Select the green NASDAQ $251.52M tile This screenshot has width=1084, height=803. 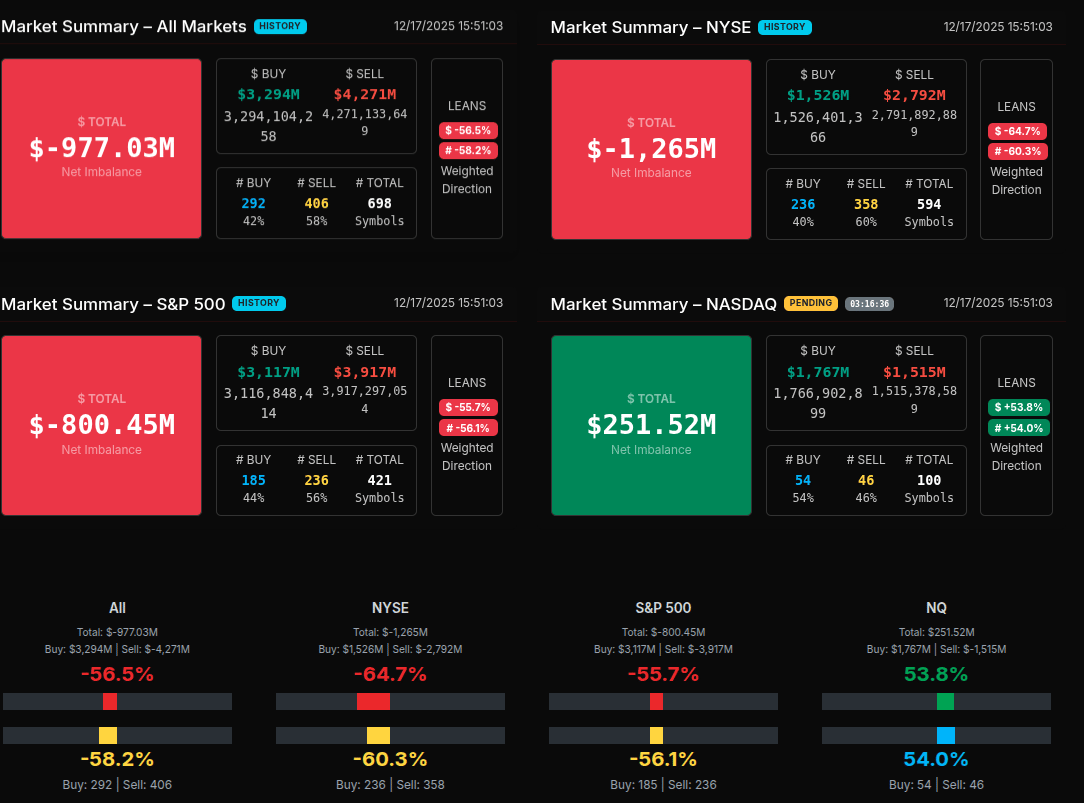pyautogui.click(x=651, y=425)
